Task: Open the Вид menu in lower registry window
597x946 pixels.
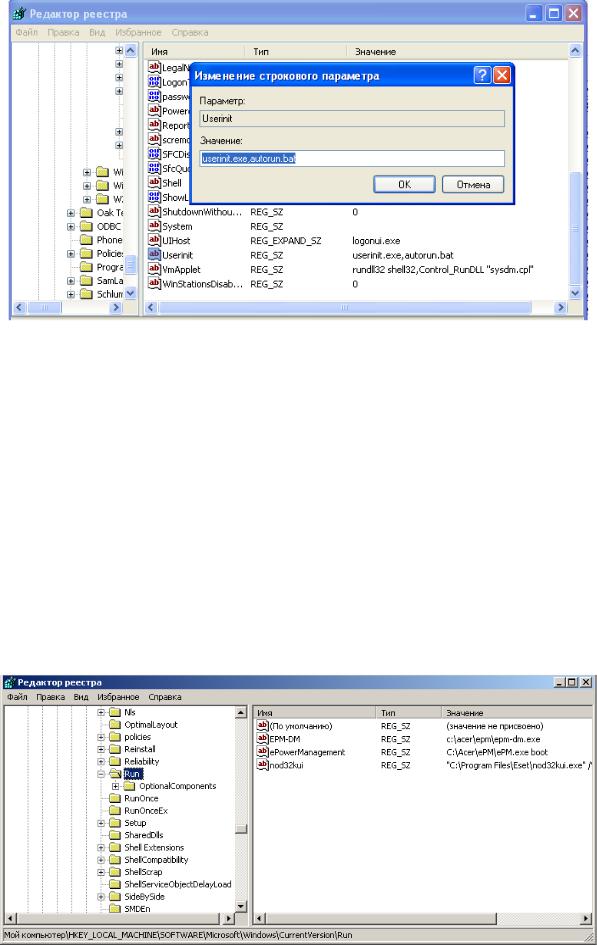Action: 81,697
